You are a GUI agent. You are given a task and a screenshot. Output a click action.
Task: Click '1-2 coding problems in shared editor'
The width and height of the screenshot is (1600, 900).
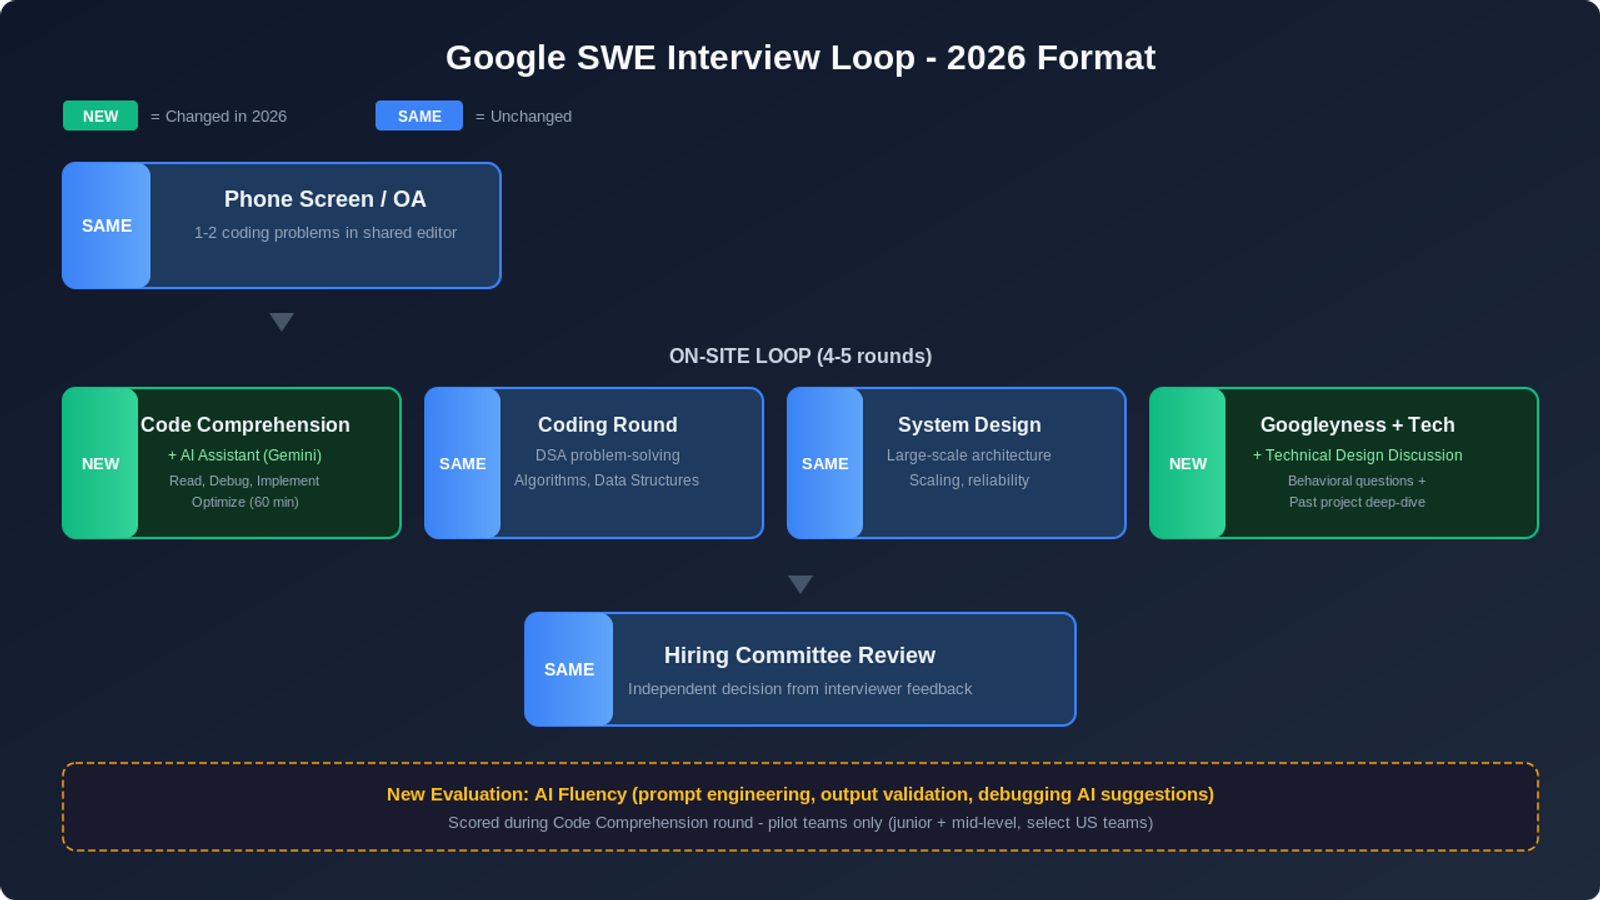click(x=325, y=232)
